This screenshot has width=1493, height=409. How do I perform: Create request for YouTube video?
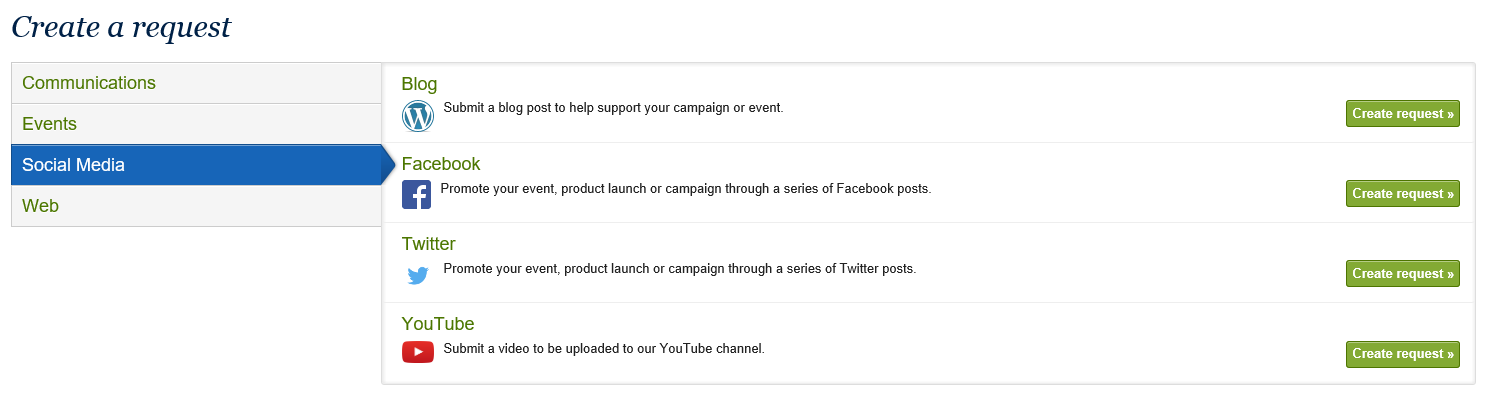pos(1402,354)
